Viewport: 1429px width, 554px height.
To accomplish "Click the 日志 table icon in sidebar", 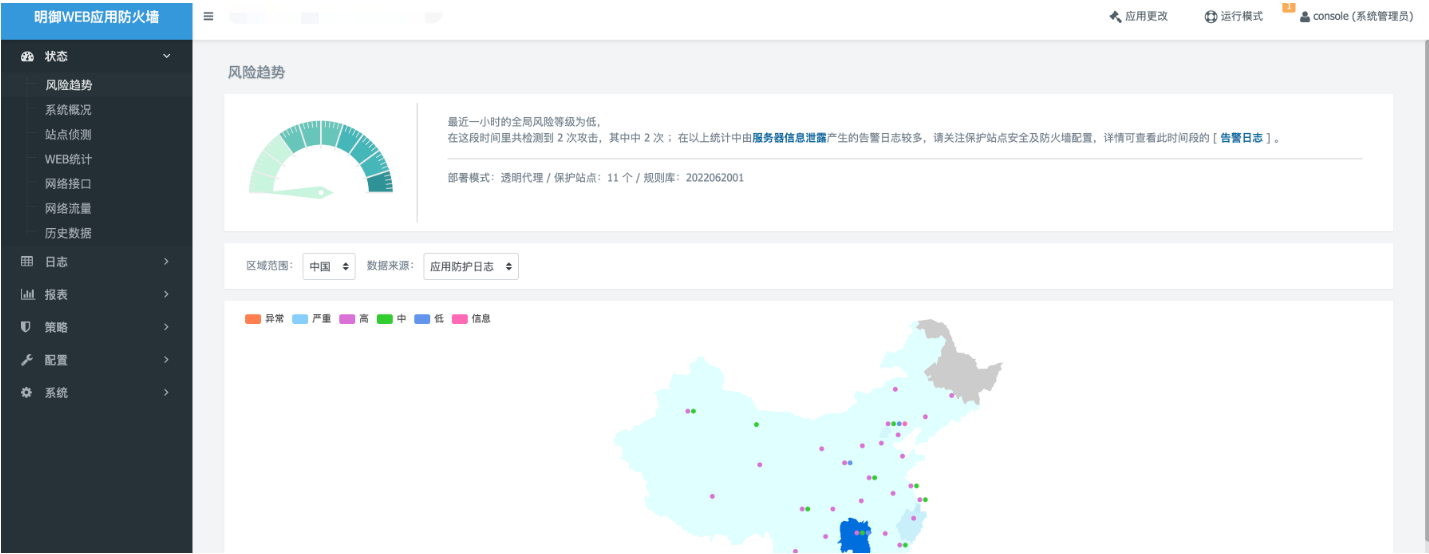I will [x=27, y=262].
